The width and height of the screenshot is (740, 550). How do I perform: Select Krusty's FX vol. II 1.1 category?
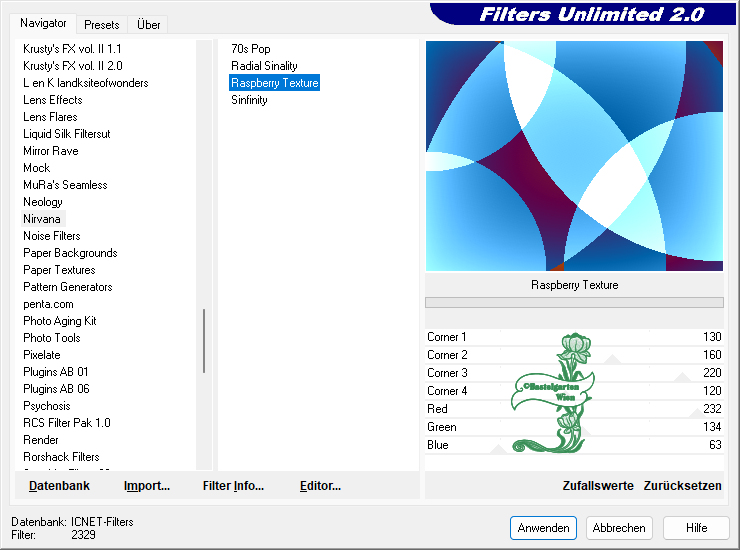pos(72,49)
